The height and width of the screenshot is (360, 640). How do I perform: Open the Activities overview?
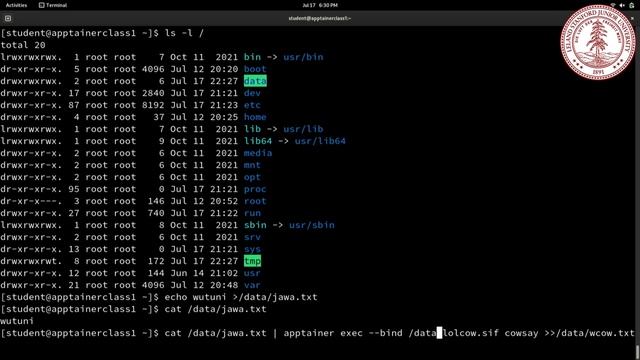tap(16, 5)
